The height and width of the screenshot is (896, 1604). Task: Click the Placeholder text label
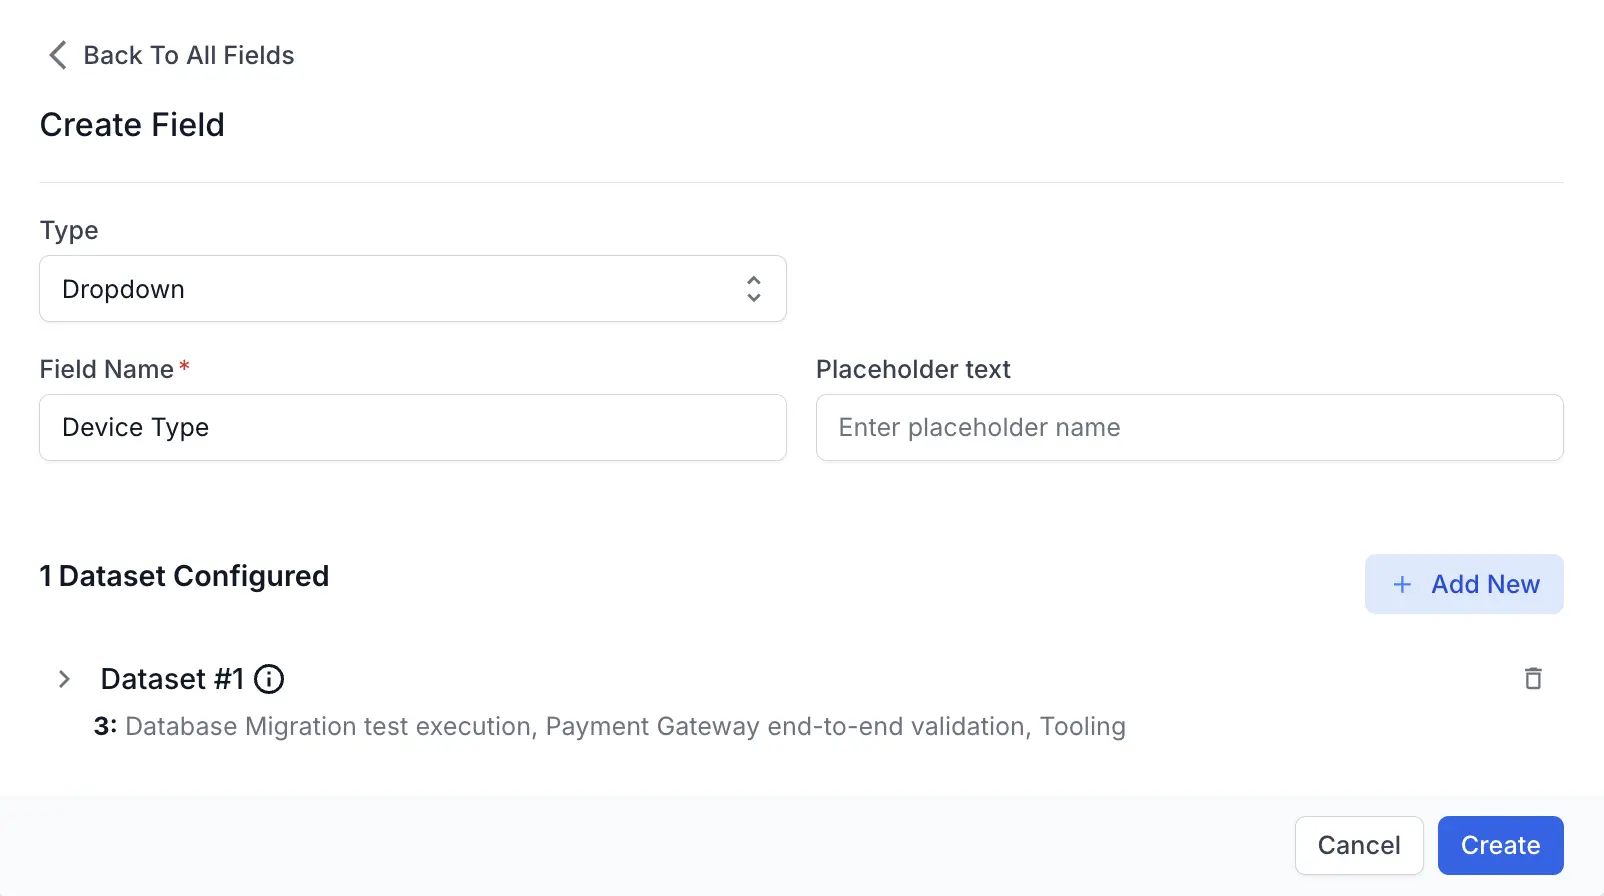(913, 369)
